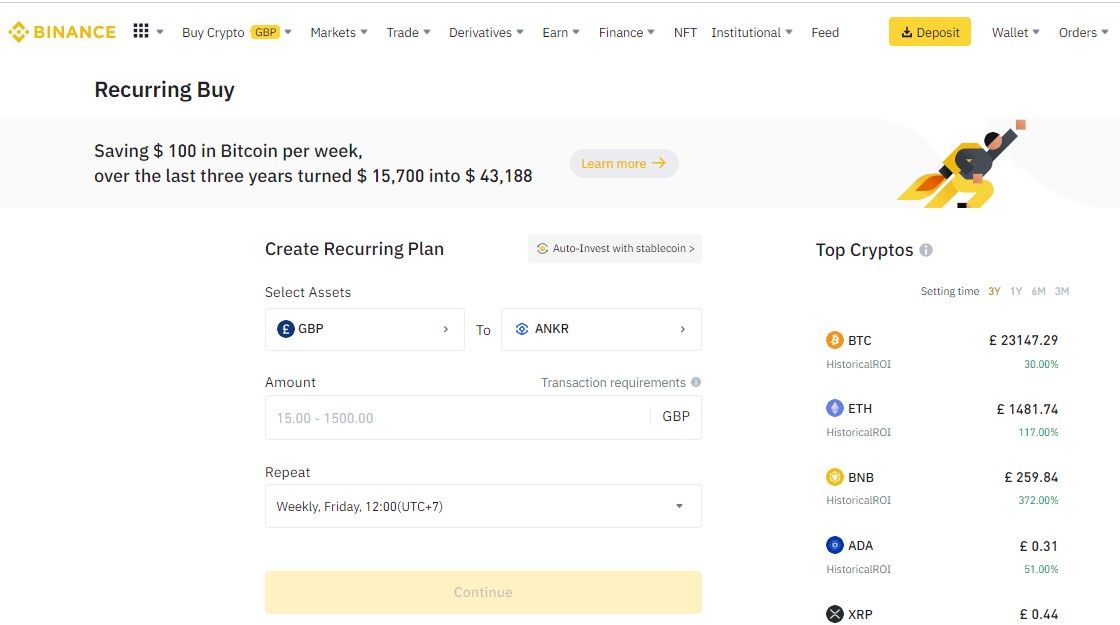Open the Buy Crypto menu
This screenshot has width=1120, height=625.
coord(236,32)
